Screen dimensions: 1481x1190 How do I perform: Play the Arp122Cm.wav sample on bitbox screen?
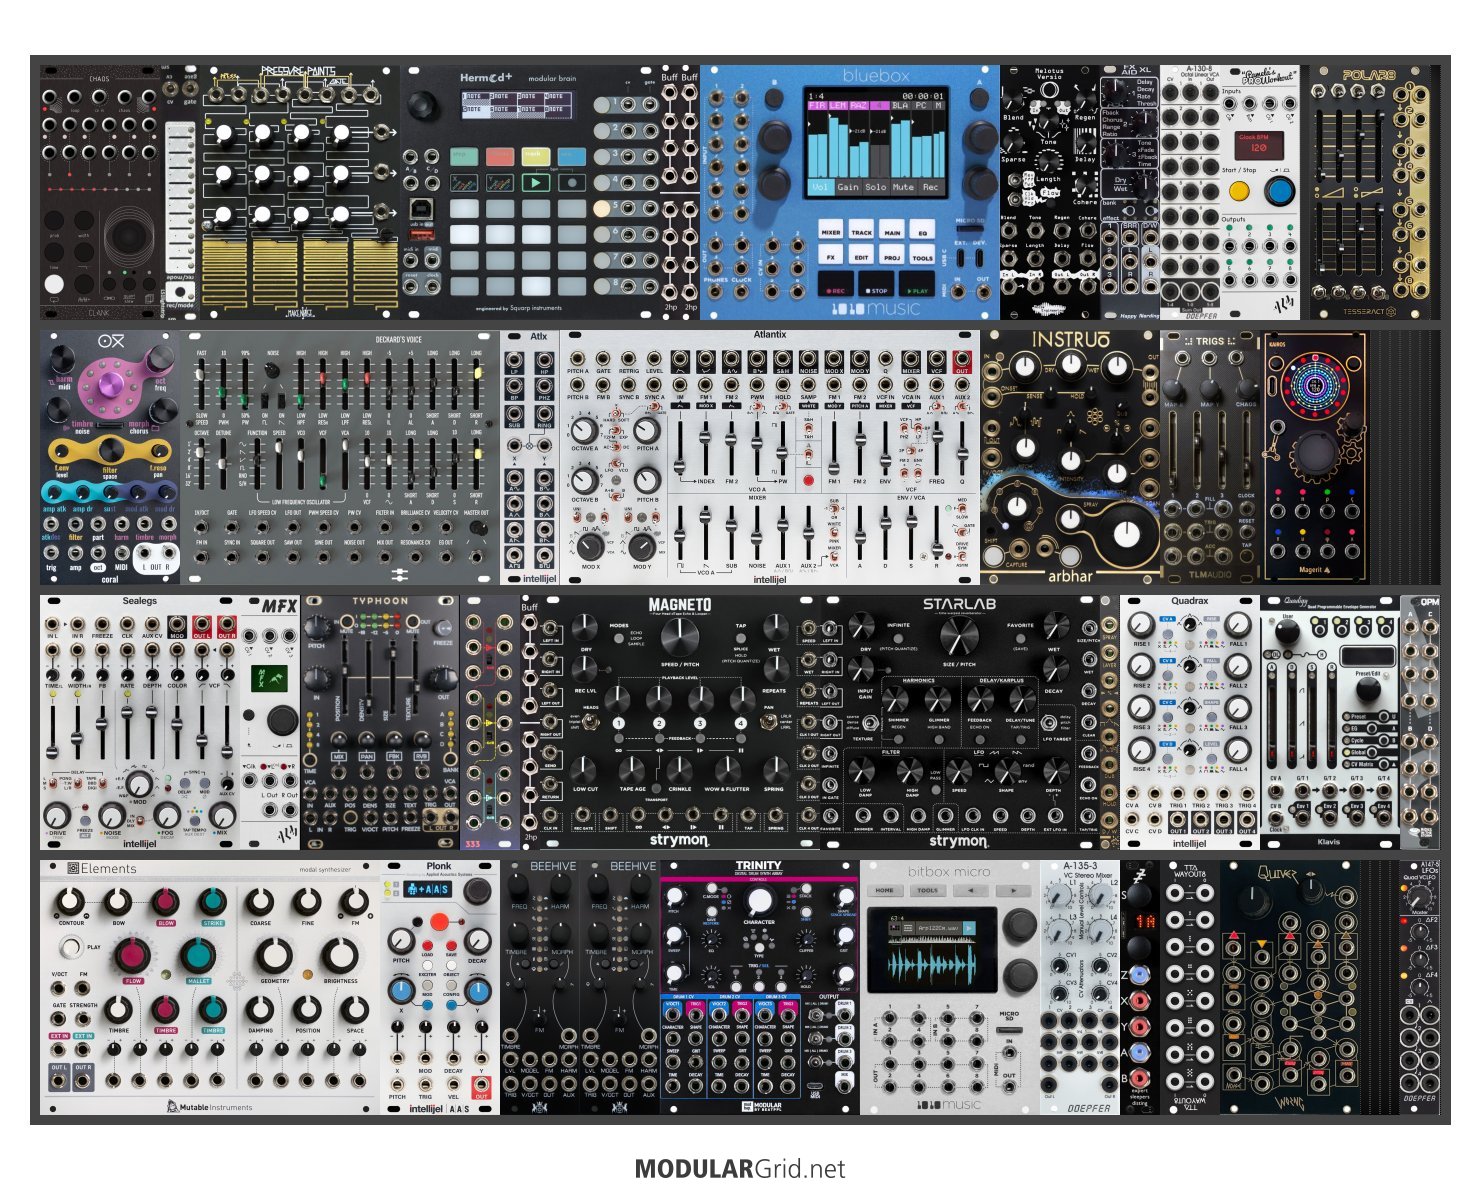coord(969,928)
